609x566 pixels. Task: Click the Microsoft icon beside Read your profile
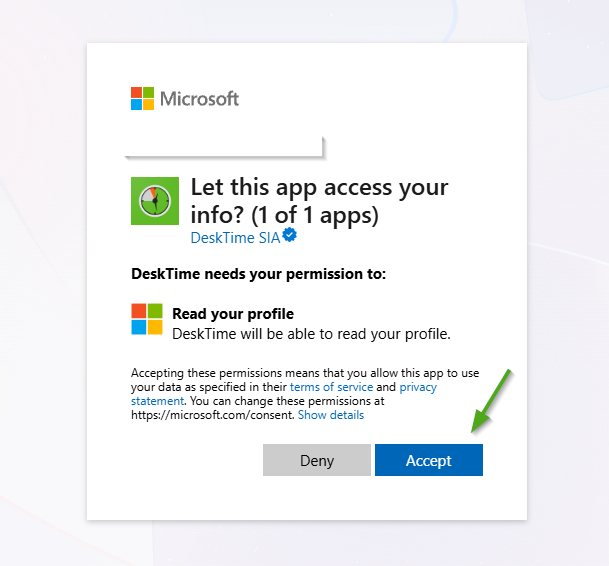click(x=147, y=319)
